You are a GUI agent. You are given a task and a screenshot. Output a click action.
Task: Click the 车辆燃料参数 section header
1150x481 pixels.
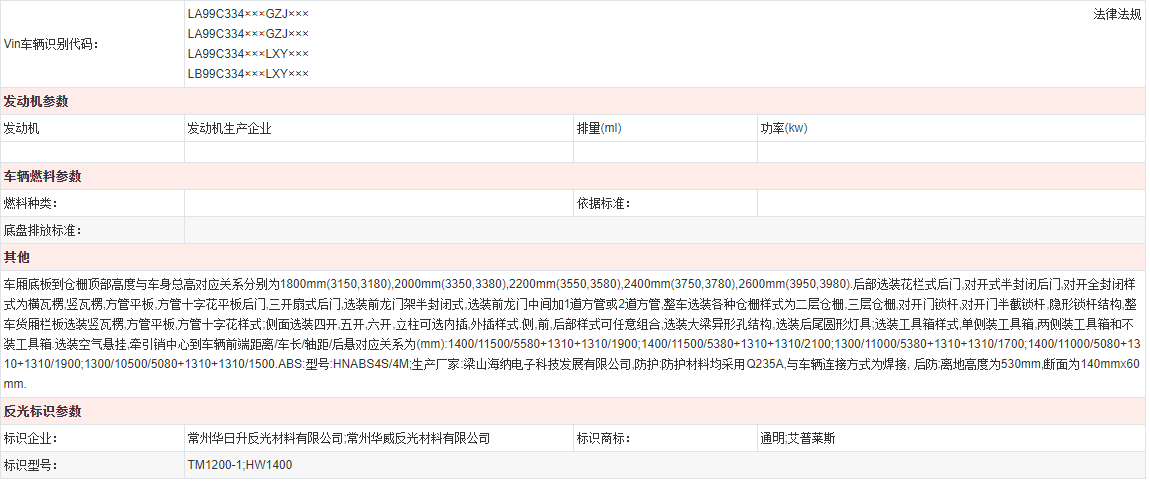coord(42,177)
